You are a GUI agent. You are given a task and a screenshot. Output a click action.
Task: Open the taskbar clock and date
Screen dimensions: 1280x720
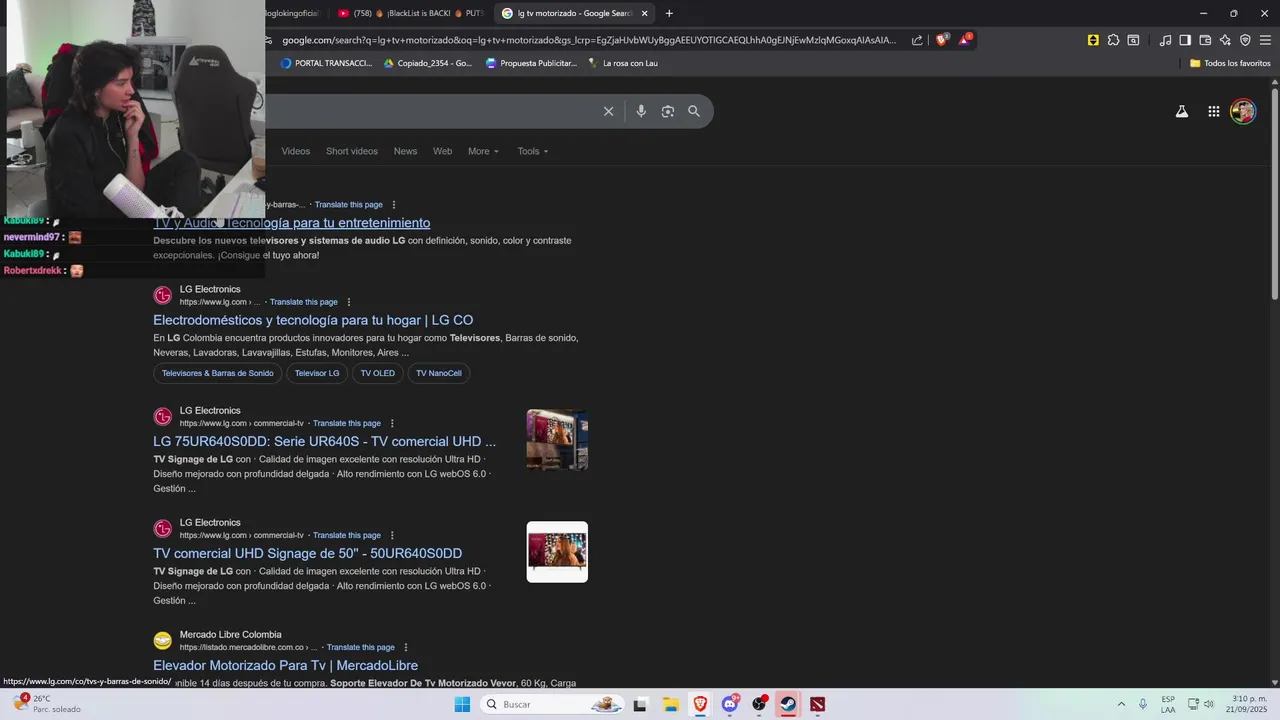1249,704
